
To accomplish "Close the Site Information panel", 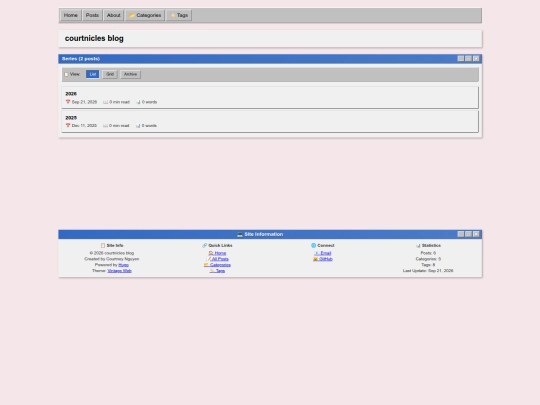I will 476,234.
